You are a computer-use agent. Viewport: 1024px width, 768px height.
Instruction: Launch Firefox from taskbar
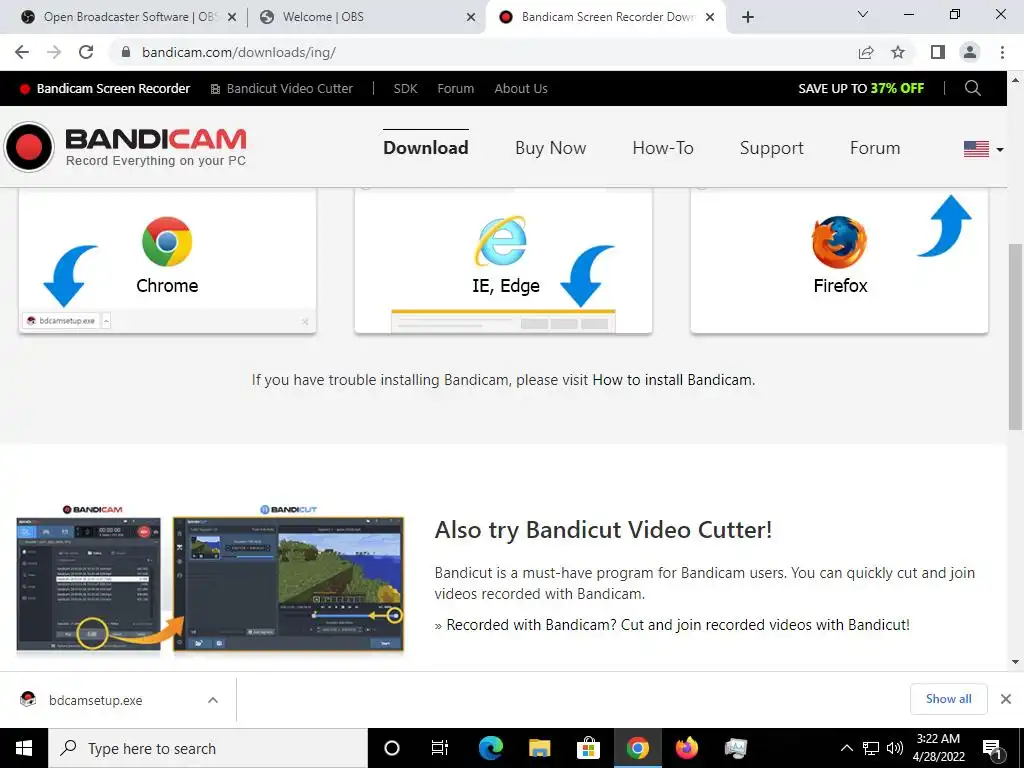pyautogui.click(x=686, y=748)
